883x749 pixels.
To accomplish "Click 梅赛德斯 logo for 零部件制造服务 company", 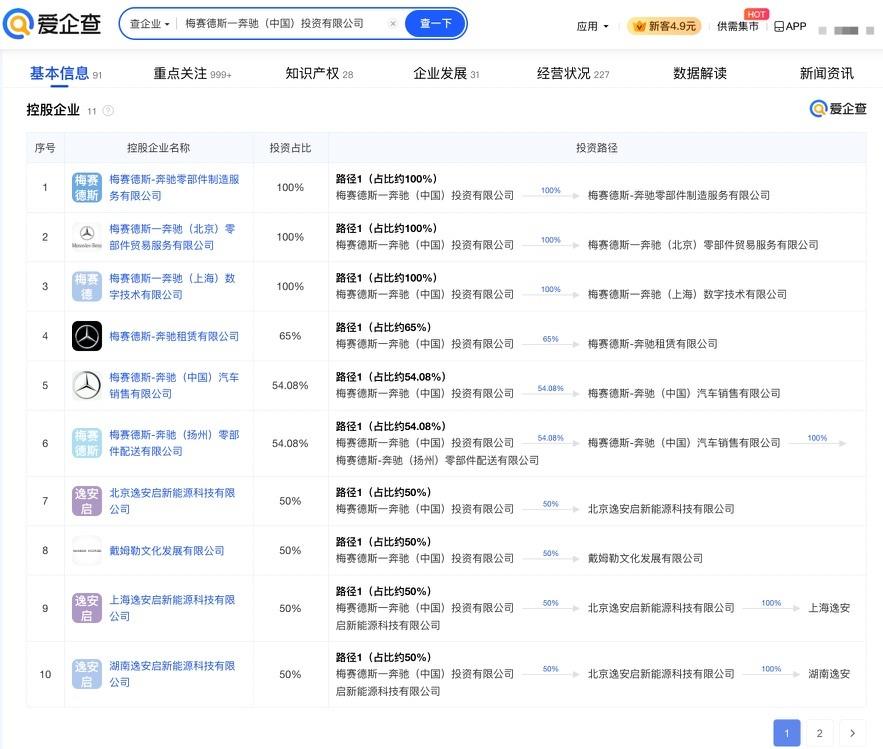I will pyautogui.click(x=87, y=187).
